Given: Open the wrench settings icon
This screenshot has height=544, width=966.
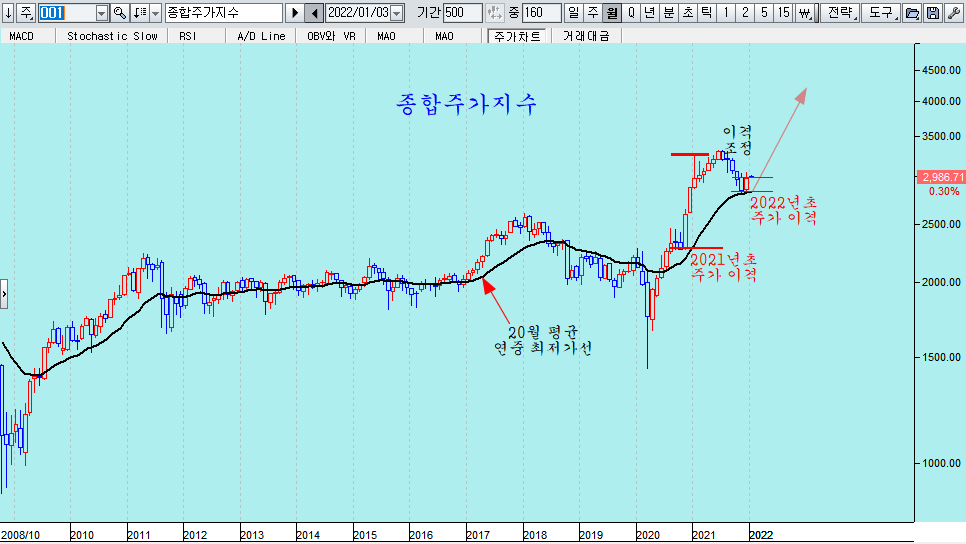Looking at the screenshot, I should [952, 13].
